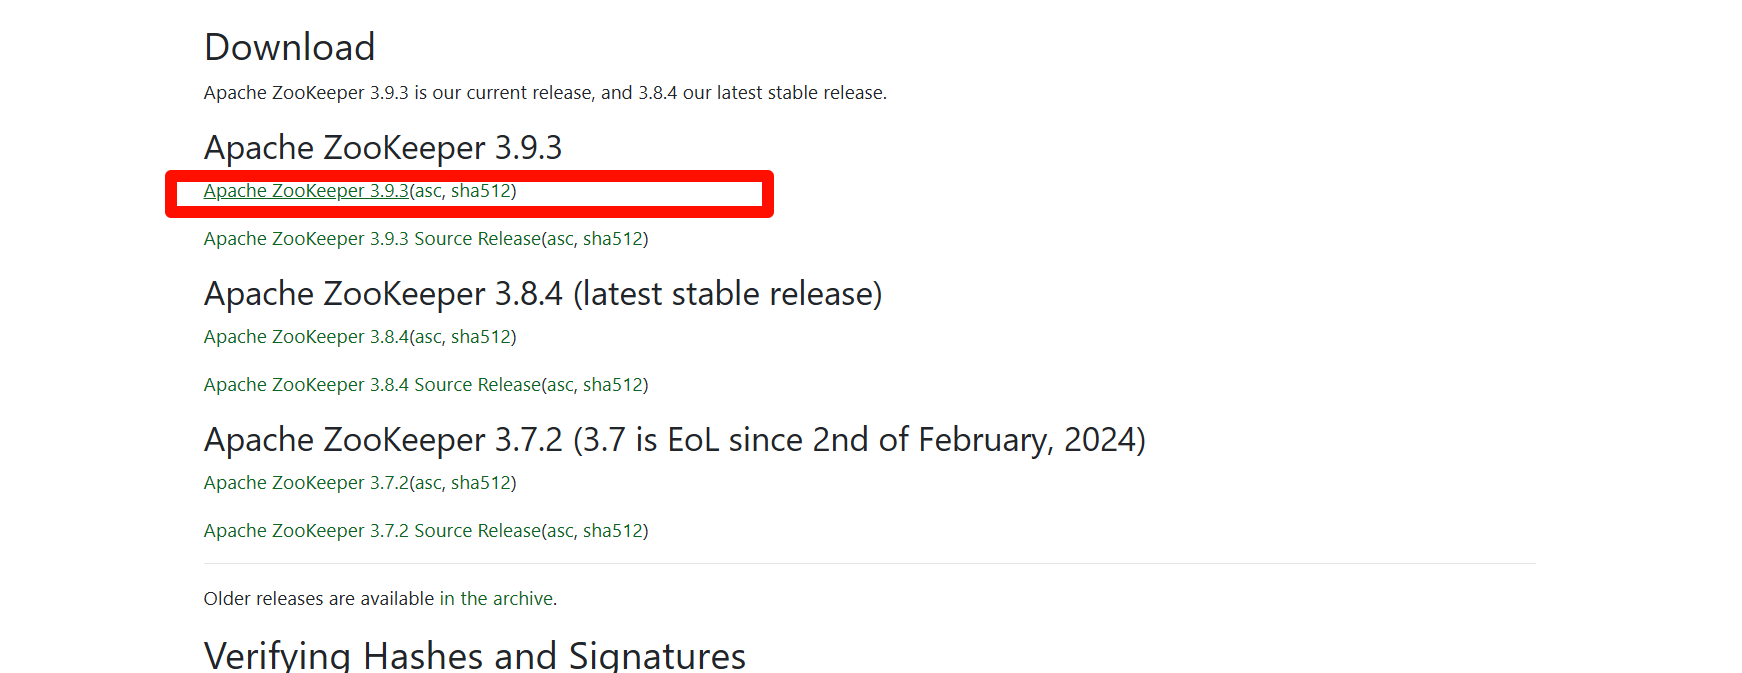Open the Apache ZooKeeper 3.8.4 download link
This screenshot has height=673, width=1742.
point(306,337)
